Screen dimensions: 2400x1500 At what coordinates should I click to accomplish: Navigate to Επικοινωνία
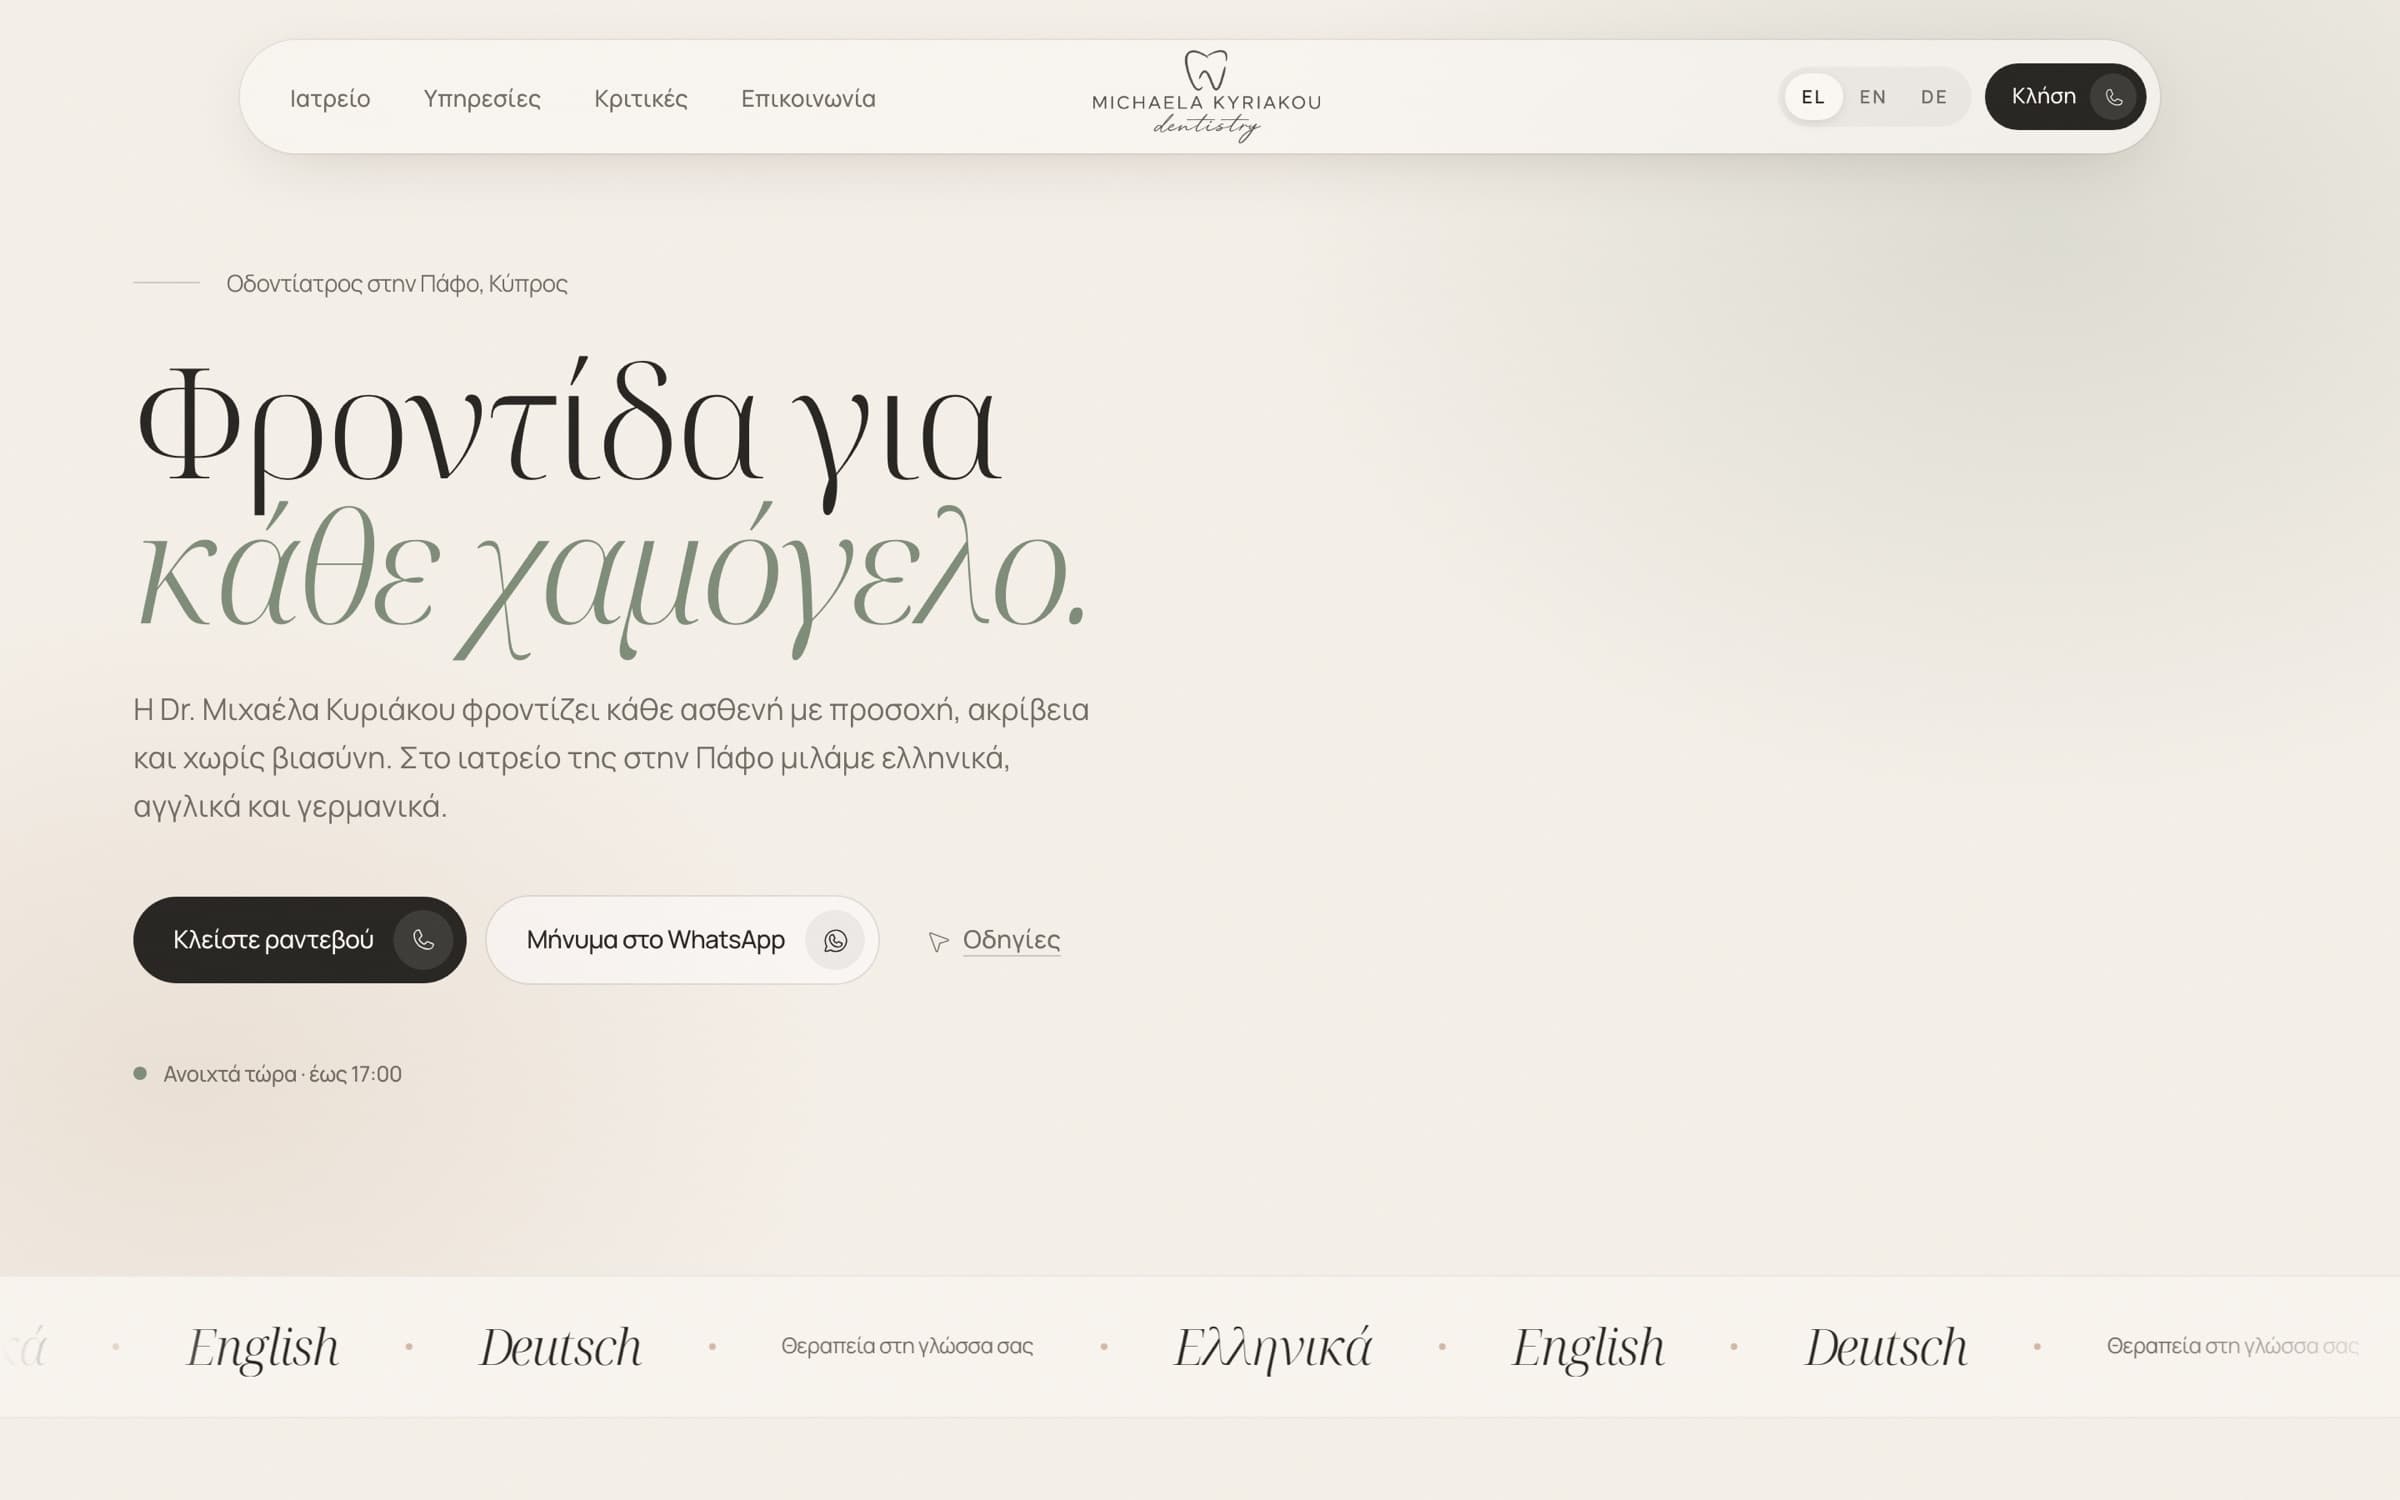pyautogui.click(x=808, y=98)
